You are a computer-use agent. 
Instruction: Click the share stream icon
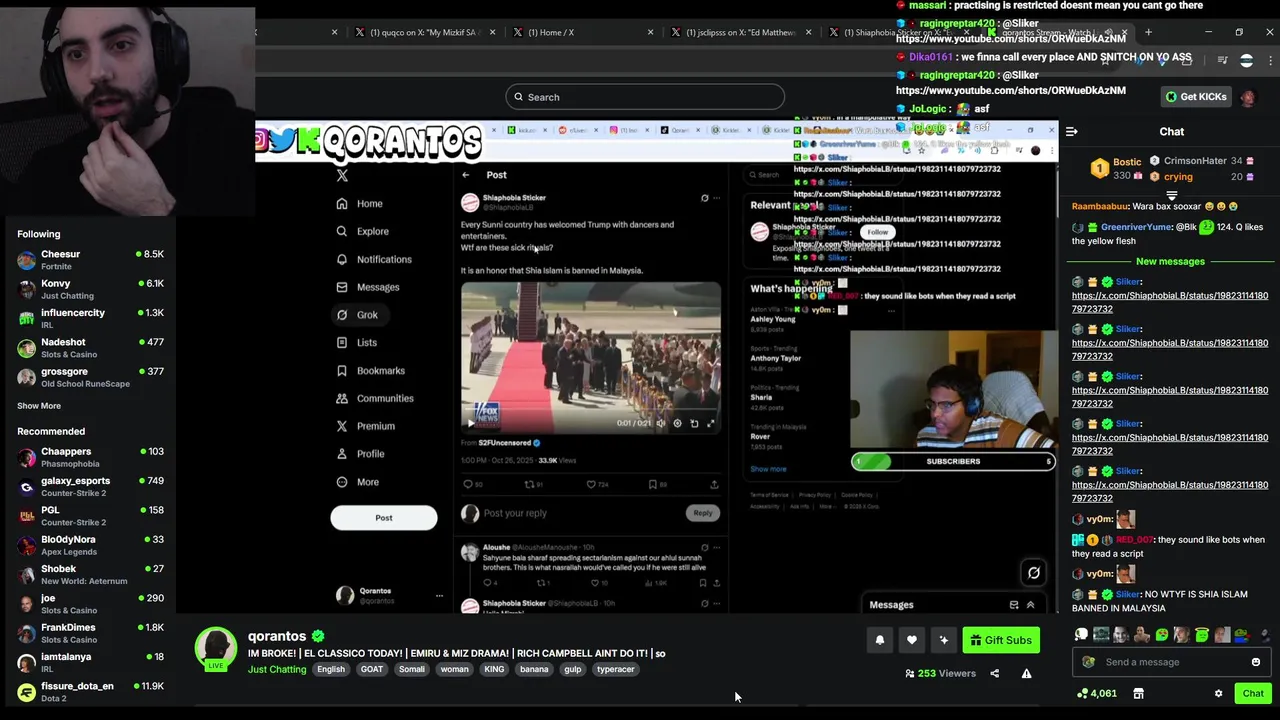tap(994, 673)
